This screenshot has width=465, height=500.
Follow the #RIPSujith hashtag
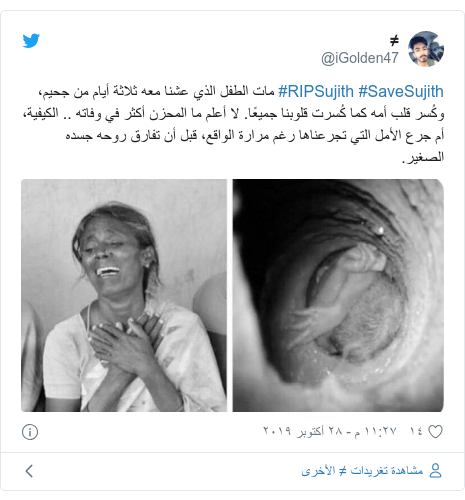(316, 91)
